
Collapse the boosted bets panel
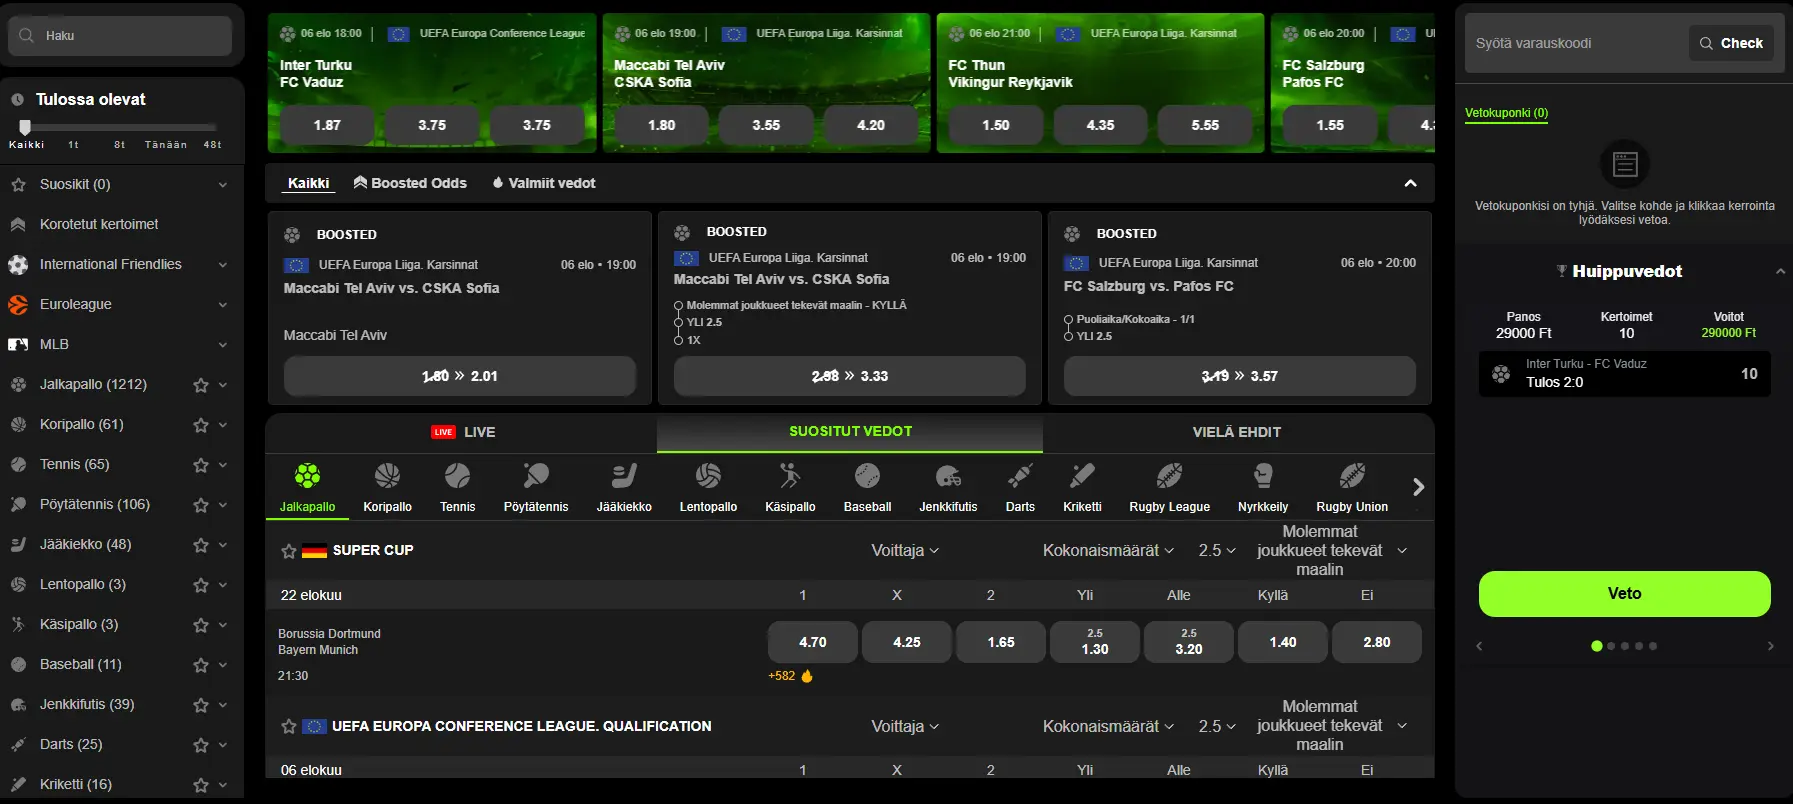pos(1410,183)
